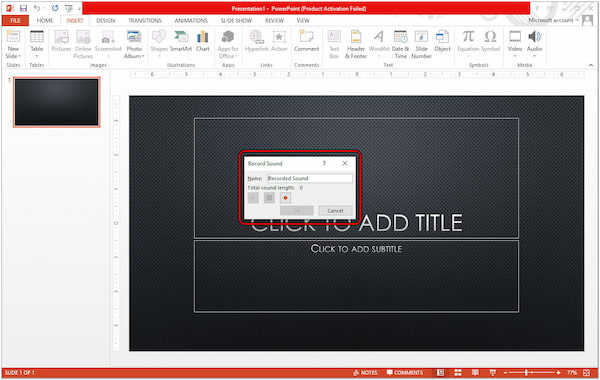600x380 pixels.
Task: Click the zoom slider in status bar
Action: coord(527,373)
